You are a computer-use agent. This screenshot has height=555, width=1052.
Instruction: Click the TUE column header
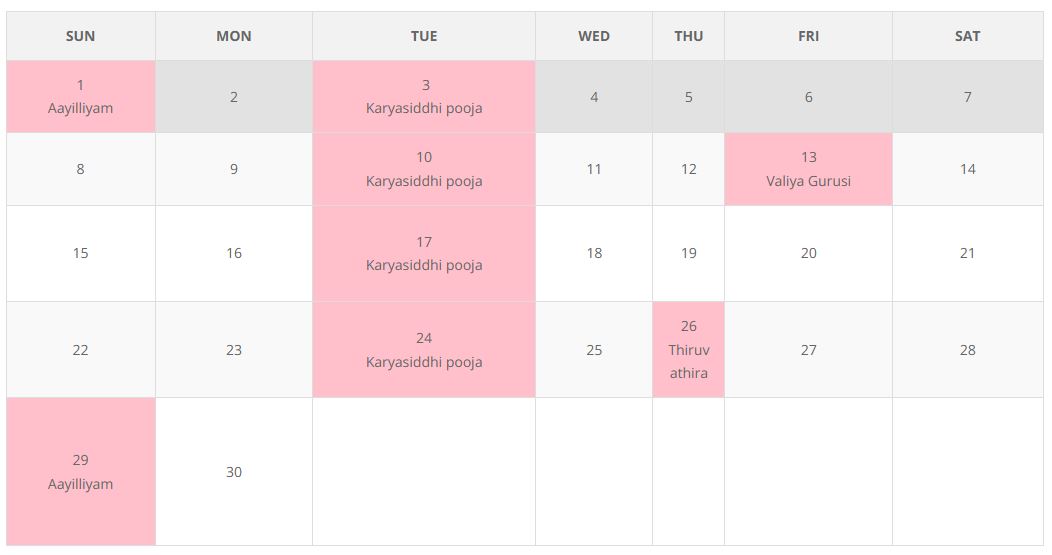pos(424,36)
